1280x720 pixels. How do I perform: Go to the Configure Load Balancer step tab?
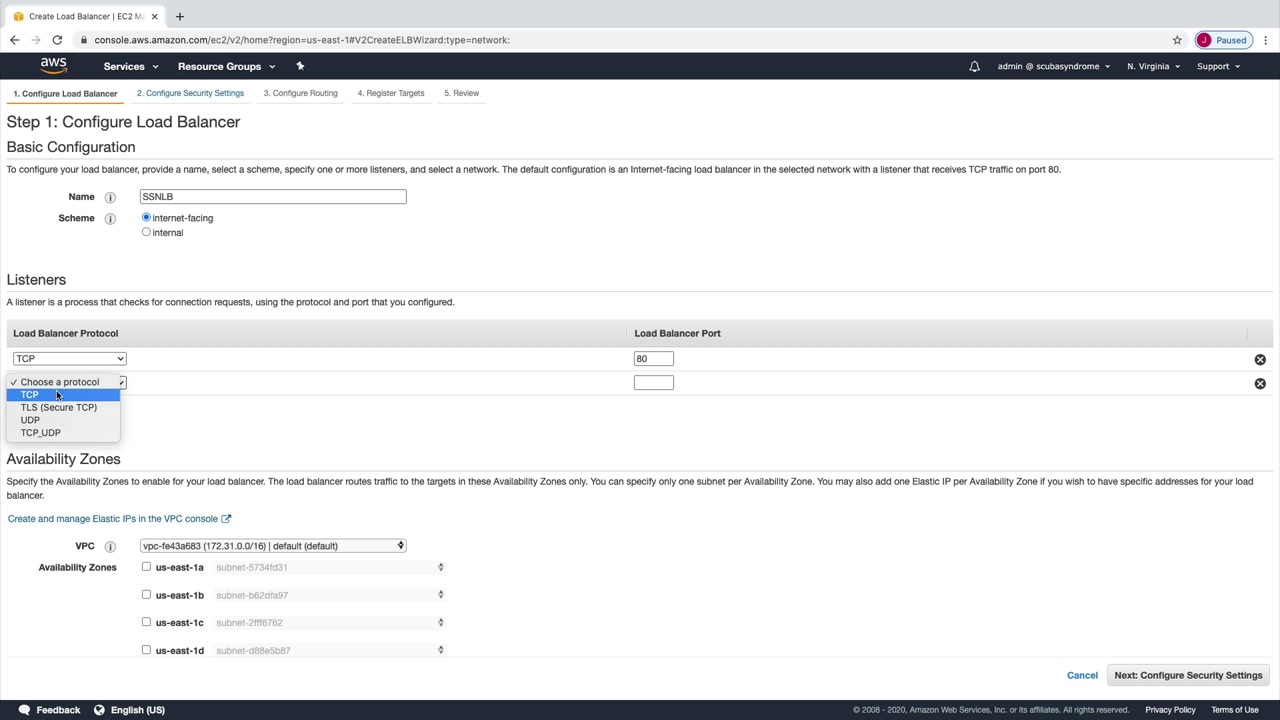pyautogui.click(x=65, y=93)
